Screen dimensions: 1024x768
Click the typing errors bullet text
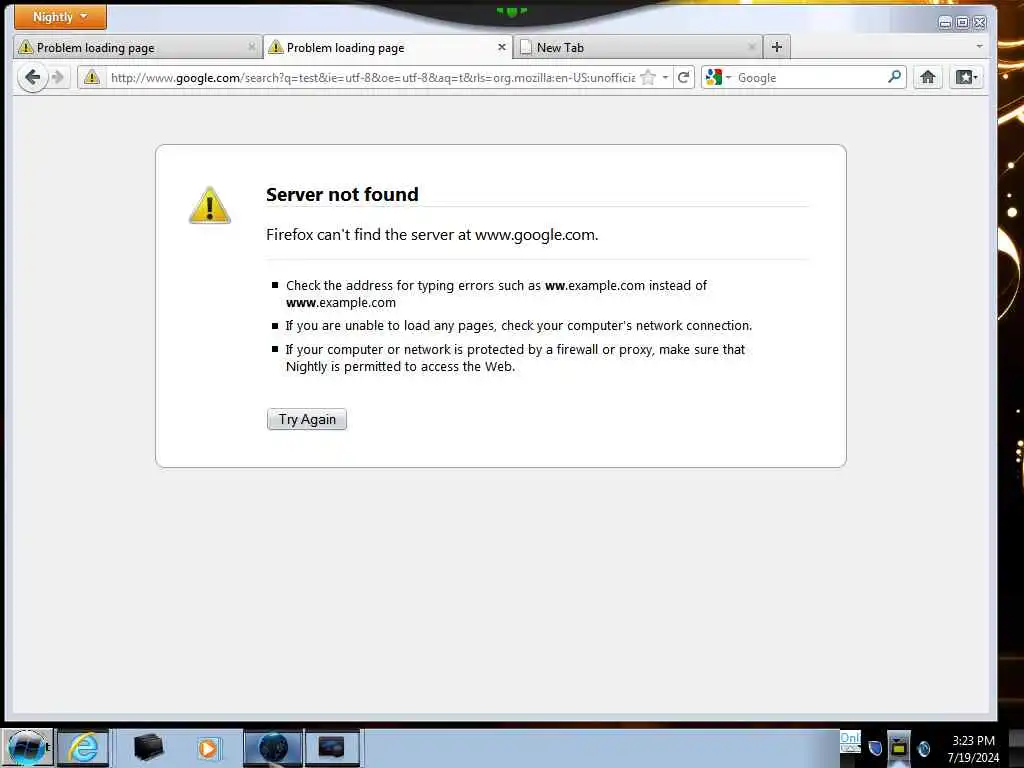(x=496, y=294)
